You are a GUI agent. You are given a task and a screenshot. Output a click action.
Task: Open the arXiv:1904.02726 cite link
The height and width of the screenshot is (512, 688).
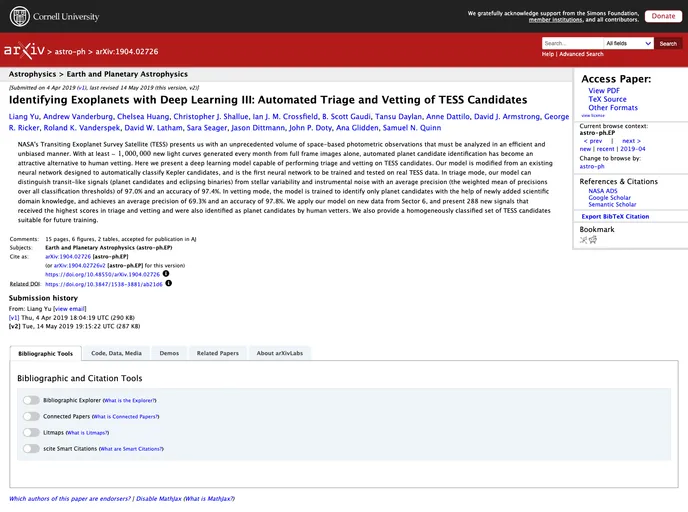click(68, 257)
